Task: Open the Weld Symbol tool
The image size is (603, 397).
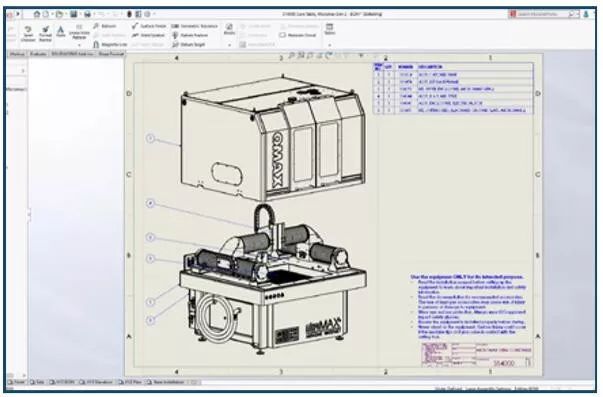Action: point(148,35)
